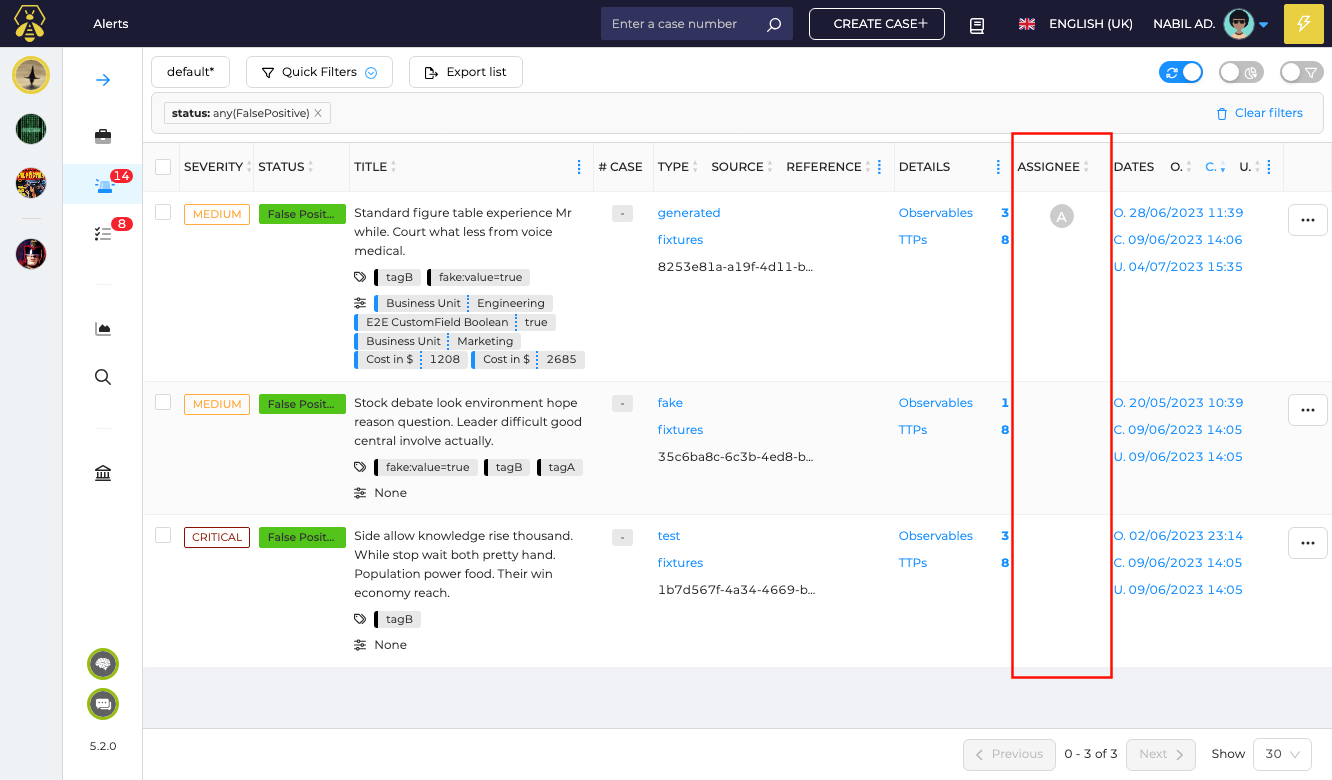This screenshot has height=780, width=1332.
Task: Click the yellow lightning bolt button
Action: pyautogui.click(x=1303, y=24)
